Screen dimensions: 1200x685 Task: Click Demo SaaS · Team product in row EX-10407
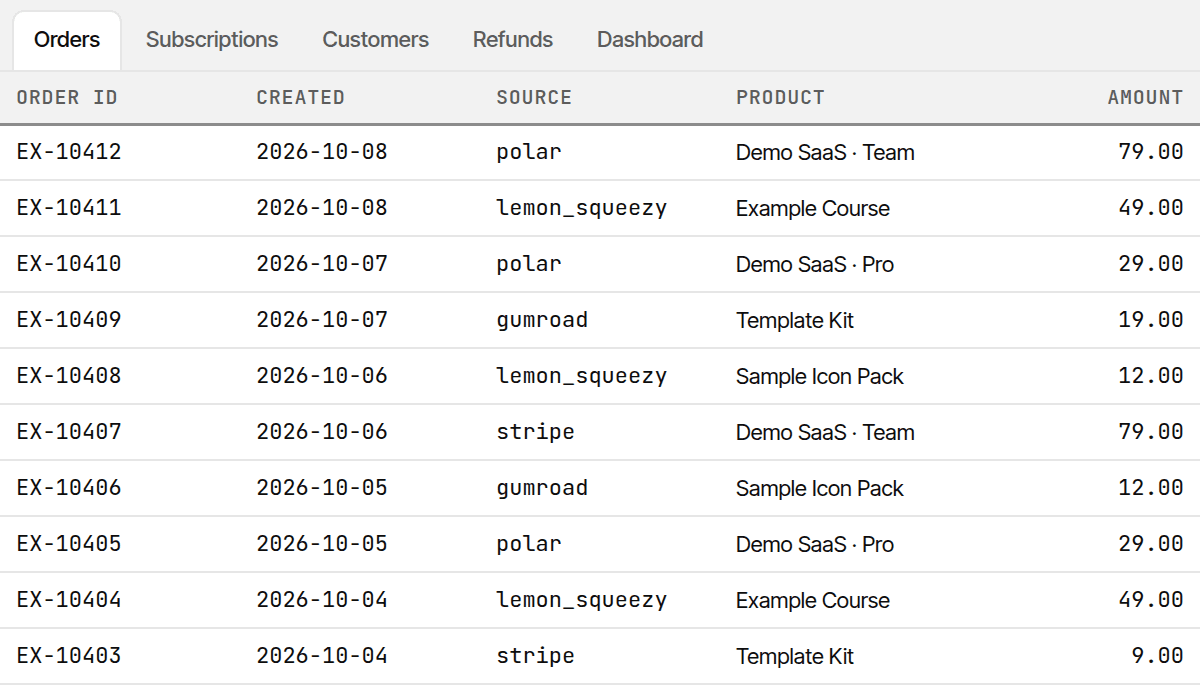825,432
